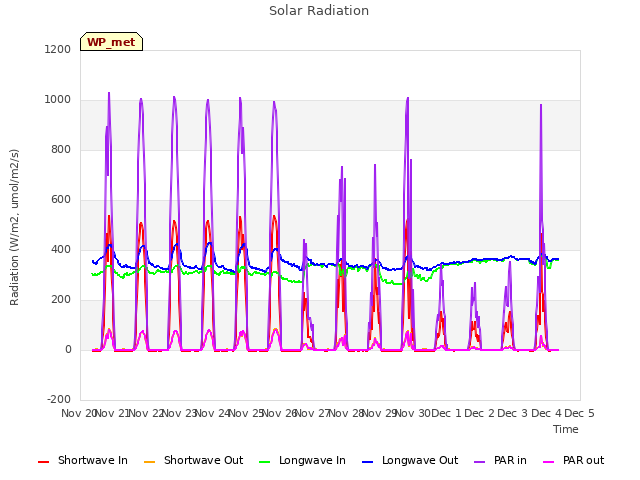
Task: Toggle the Longwave In legend entry
Action: [302, 460]
